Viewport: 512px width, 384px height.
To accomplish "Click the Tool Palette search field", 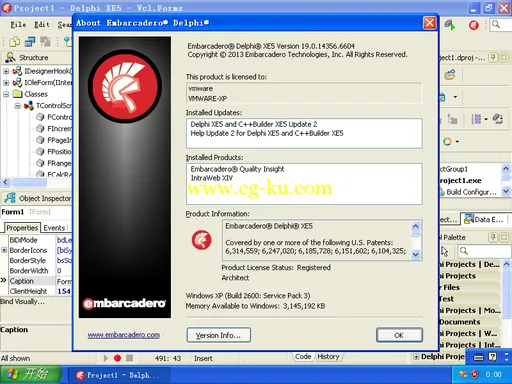I will 484,251.
